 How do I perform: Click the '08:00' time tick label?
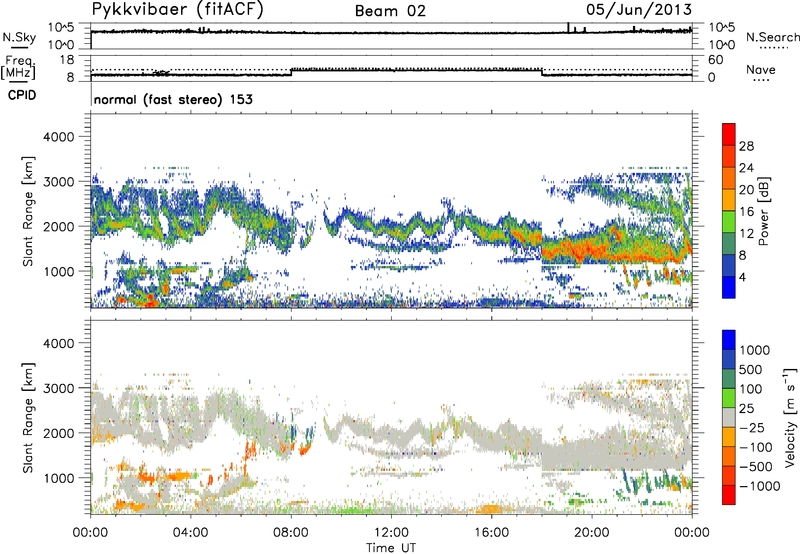(291, 533)
